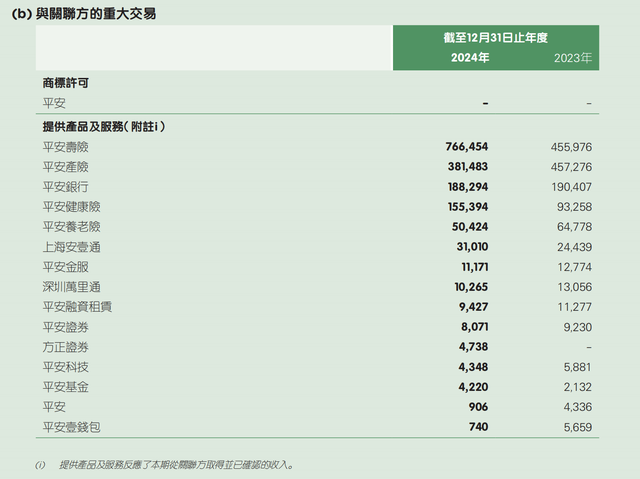Select the row label 平安融資租賃

(x=77, y=307)
